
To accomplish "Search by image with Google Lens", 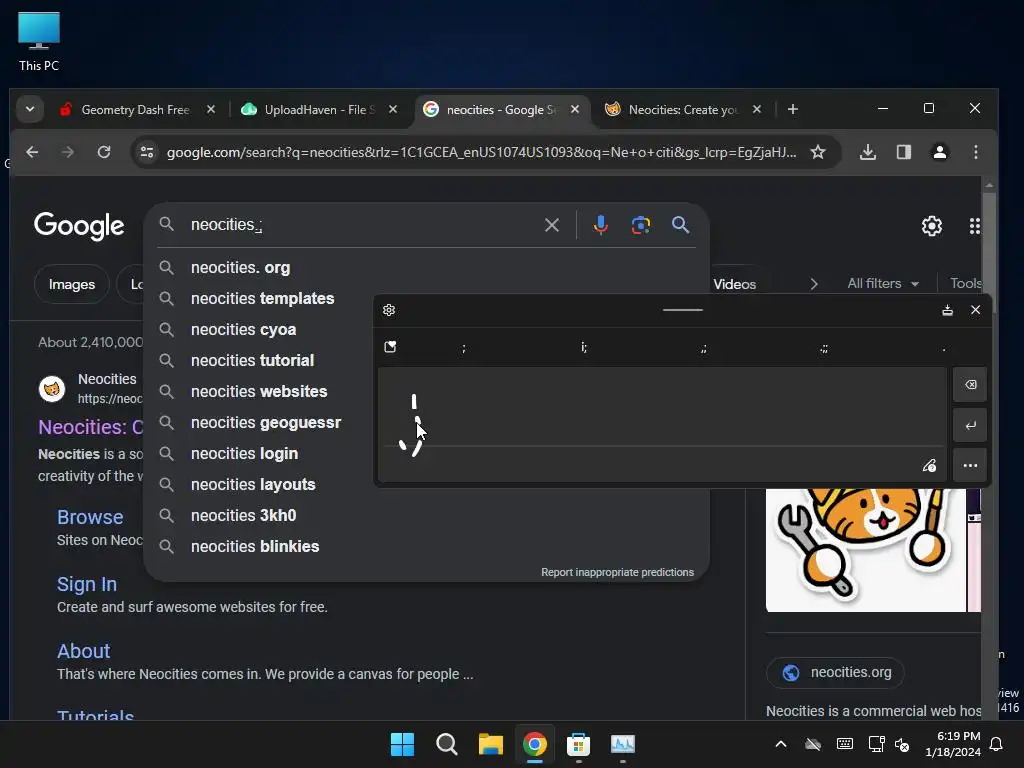I will (641, 225).
